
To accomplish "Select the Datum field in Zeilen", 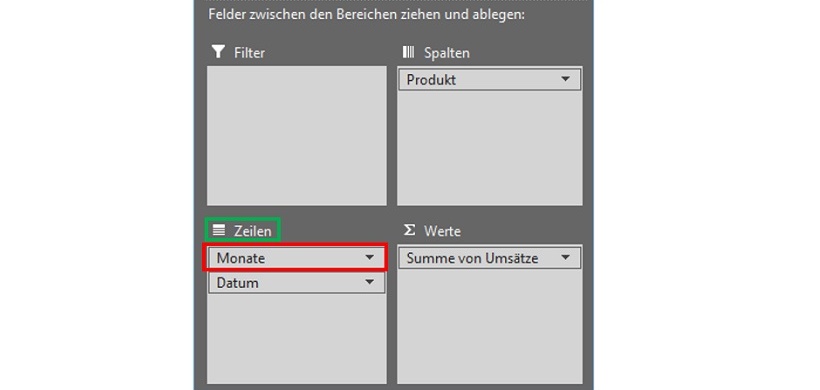I will [296, 283].
